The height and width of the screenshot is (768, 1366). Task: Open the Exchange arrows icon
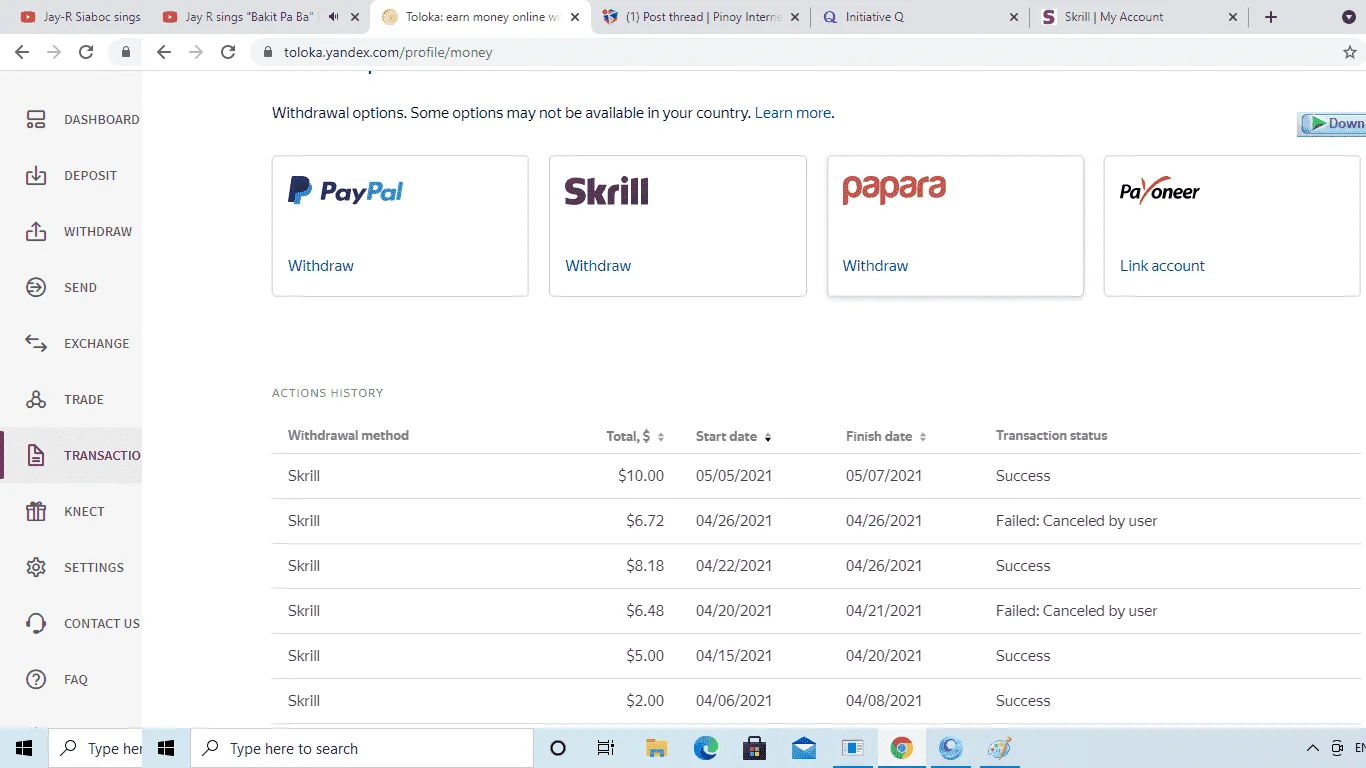coord(36,344)
